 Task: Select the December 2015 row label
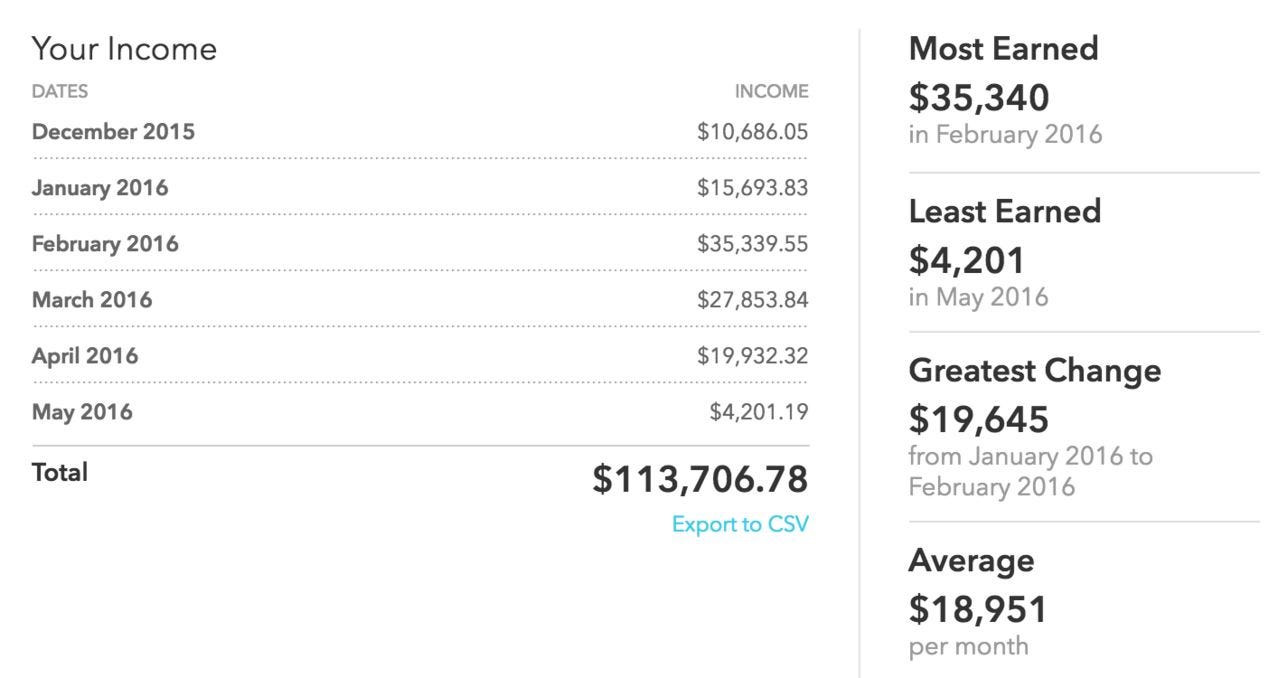coord(113,132)
